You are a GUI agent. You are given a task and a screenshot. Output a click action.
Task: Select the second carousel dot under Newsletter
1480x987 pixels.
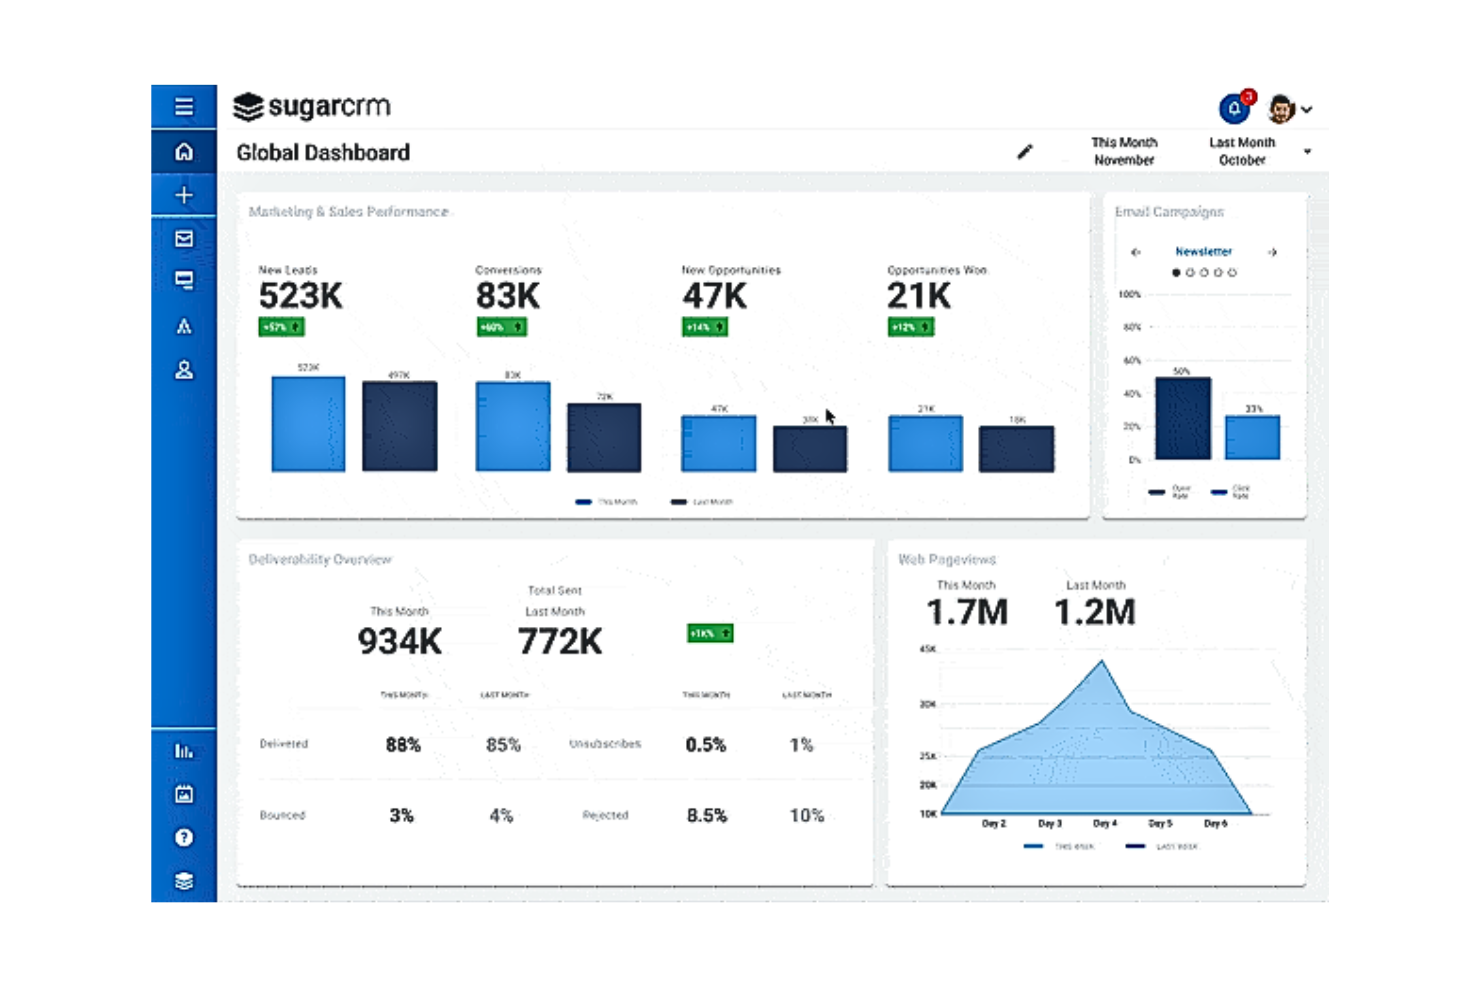pos(1190,272)
